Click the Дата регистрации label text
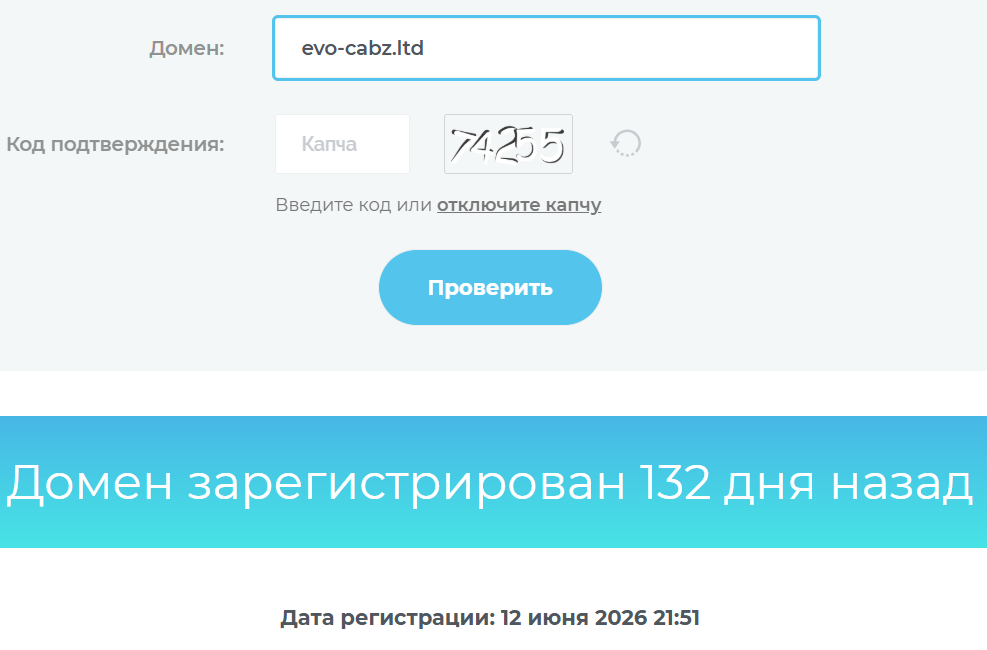The height and width of the screenshot is (650, 987). 387,618
